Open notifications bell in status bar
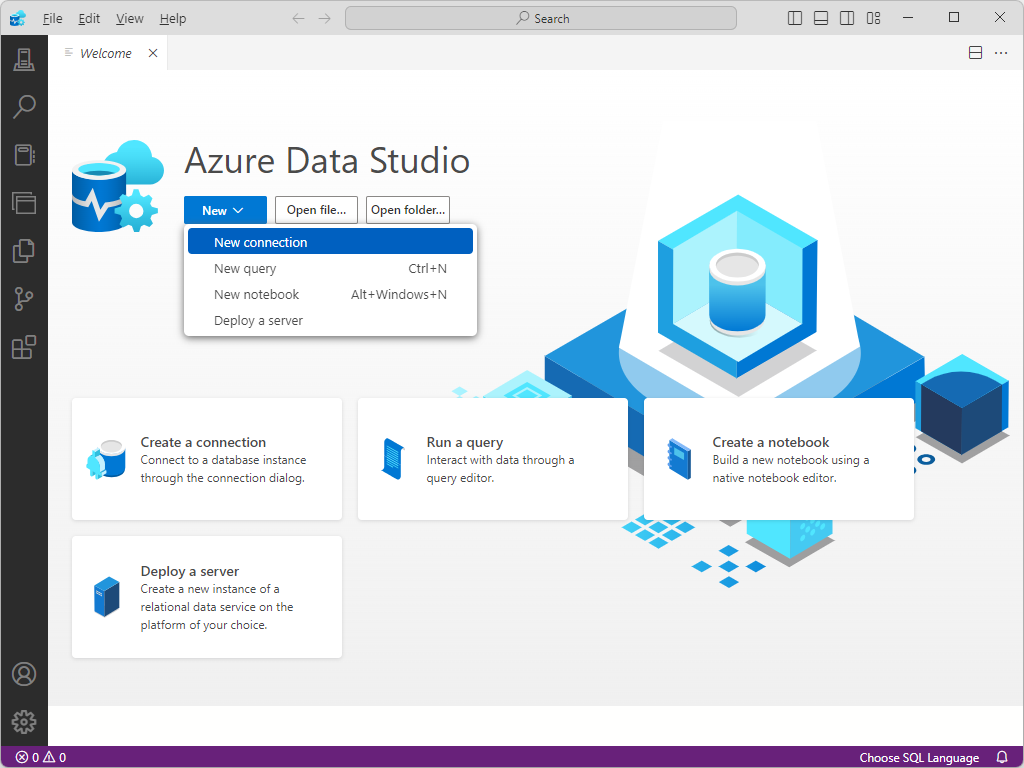Image resolution: width=1024 pixels, height=768 pixels. pyautogui.click(x=1002, y=758)
